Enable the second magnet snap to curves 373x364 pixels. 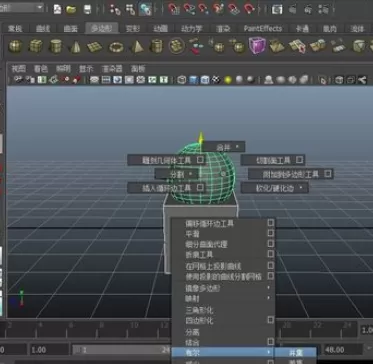click(x=188, y=9)
